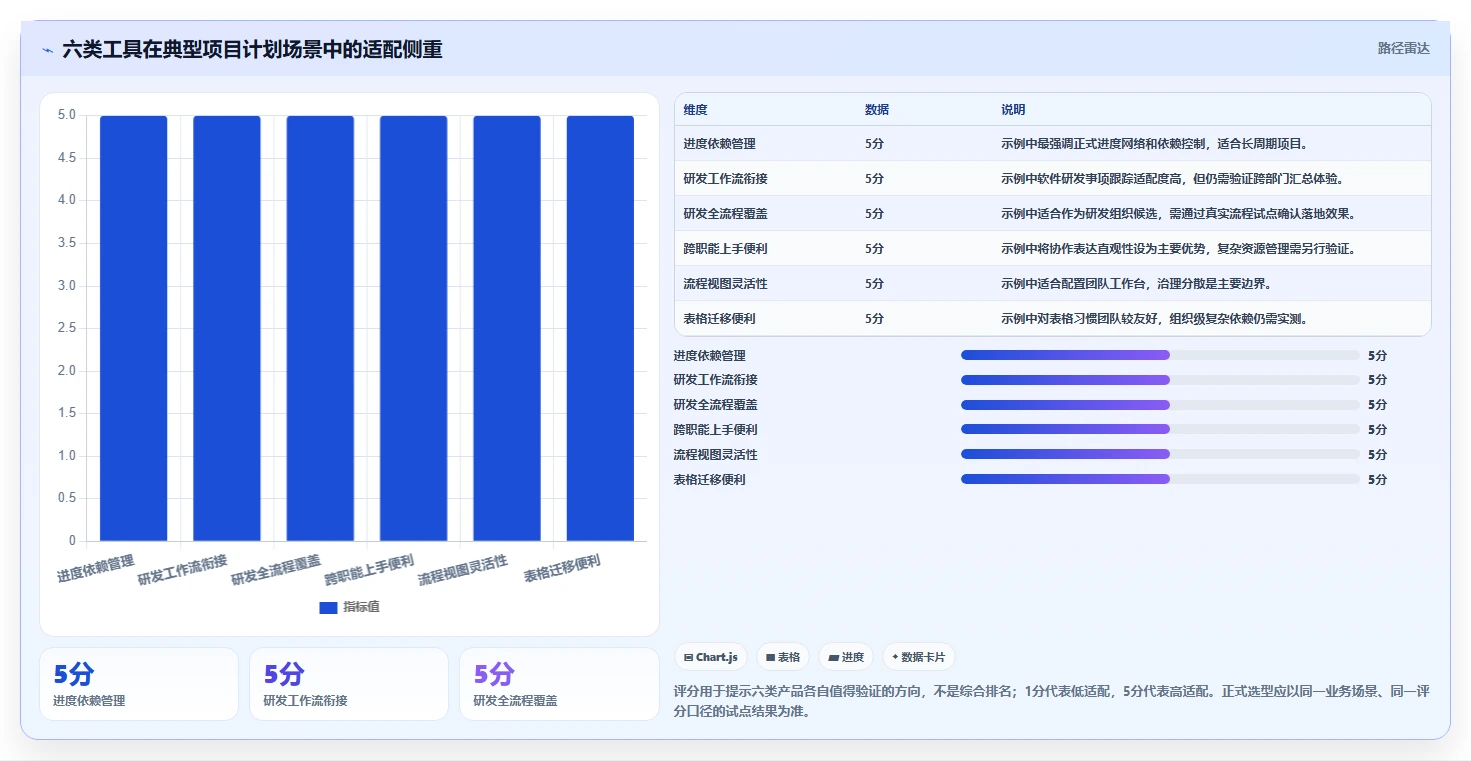Click the 流程视图灵活性 label beside its progress bar
This screenshot has width=1471, height=761.
716,455
